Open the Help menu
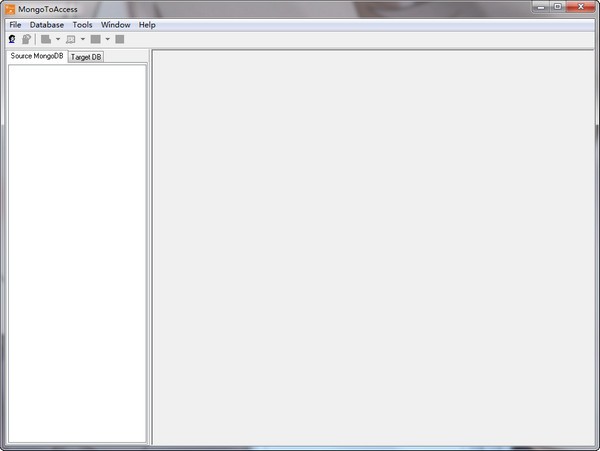The image size is (600, 451). click(x=147, y=24)
